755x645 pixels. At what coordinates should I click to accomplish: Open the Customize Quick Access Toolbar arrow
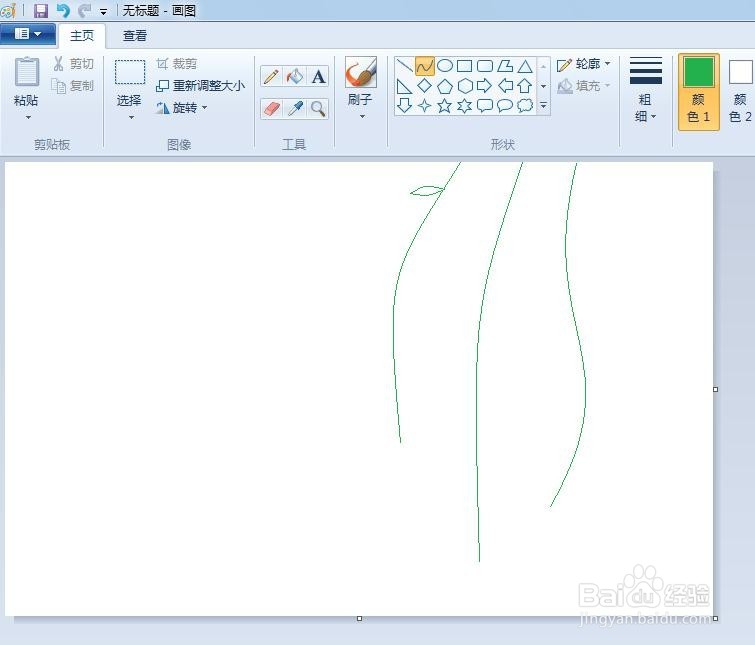pyautogui.click(x=104, y=11)
